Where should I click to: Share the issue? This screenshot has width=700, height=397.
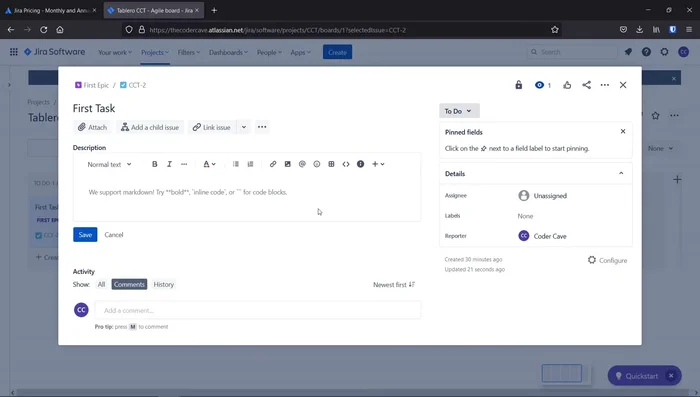(x=587, y=85)
